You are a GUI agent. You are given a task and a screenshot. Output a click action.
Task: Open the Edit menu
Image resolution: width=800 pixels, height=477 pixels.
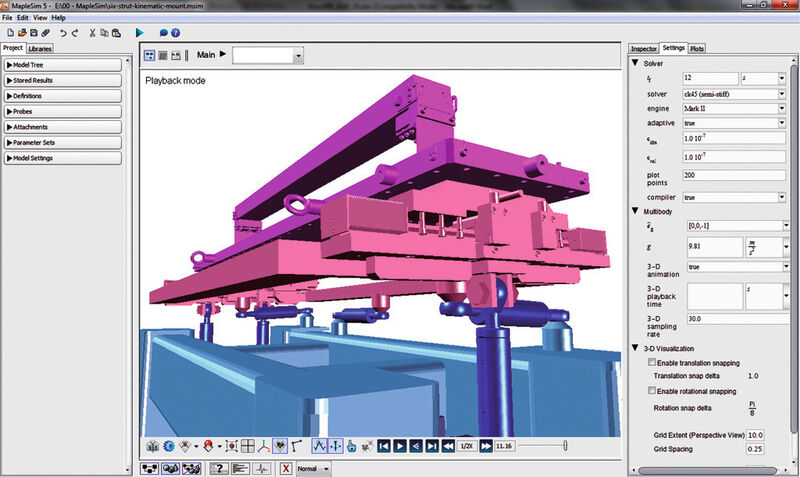tap(22, 18)
